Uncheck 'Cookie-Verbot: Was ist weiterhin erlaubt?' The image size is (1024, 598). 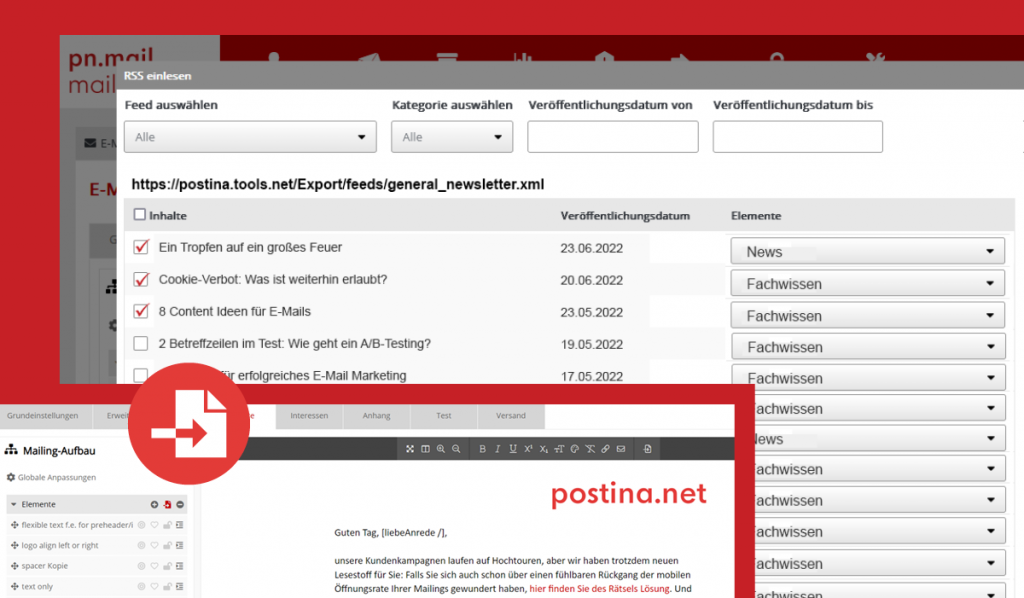(140, 279)
